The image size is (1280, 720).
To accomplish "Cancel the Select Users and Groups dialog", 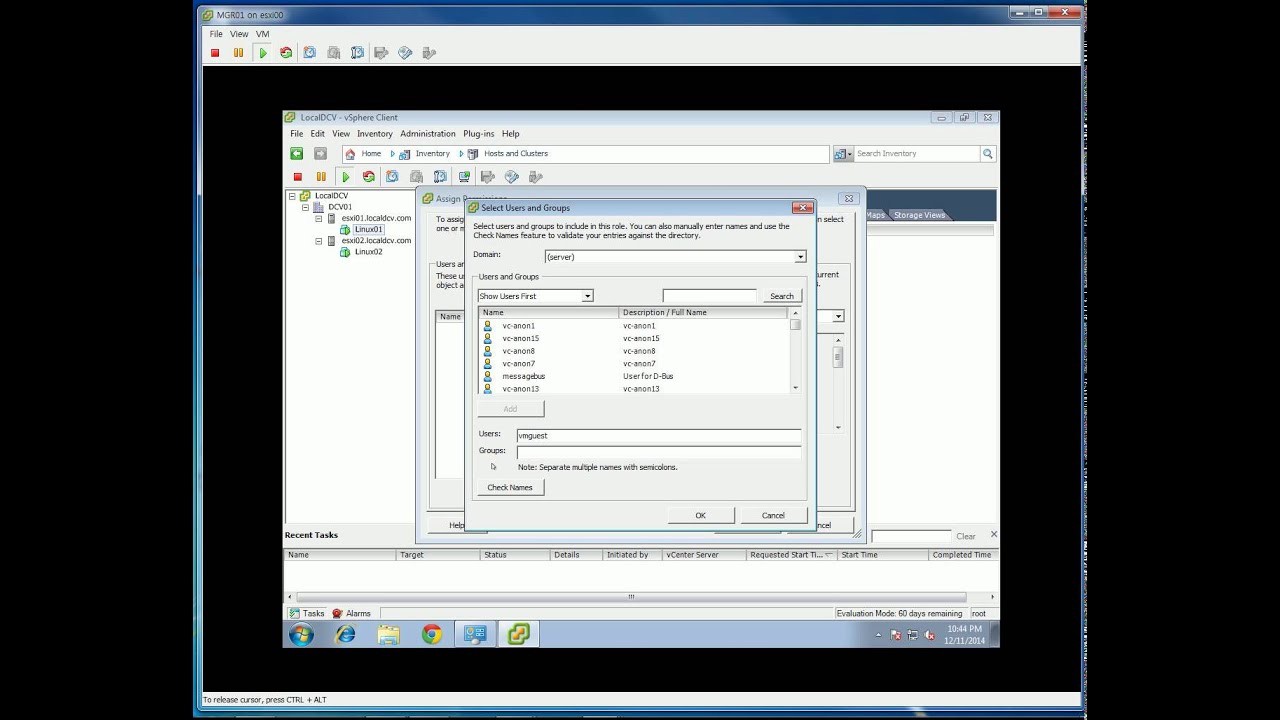I will coord(773,515).
